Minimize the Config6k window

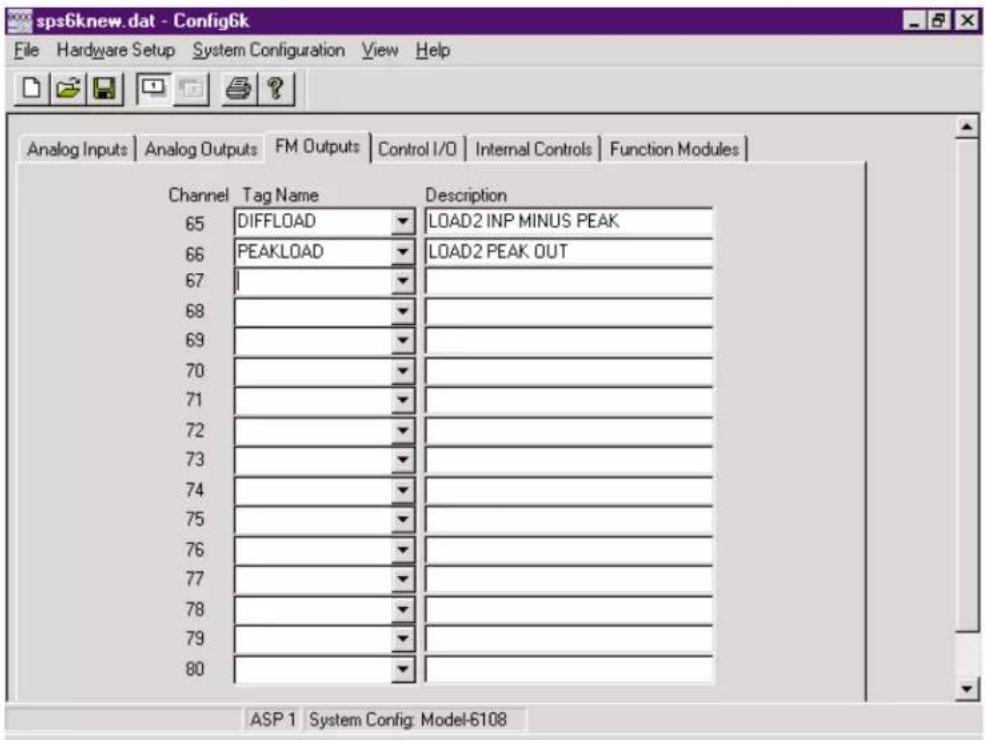click(915, 21)
